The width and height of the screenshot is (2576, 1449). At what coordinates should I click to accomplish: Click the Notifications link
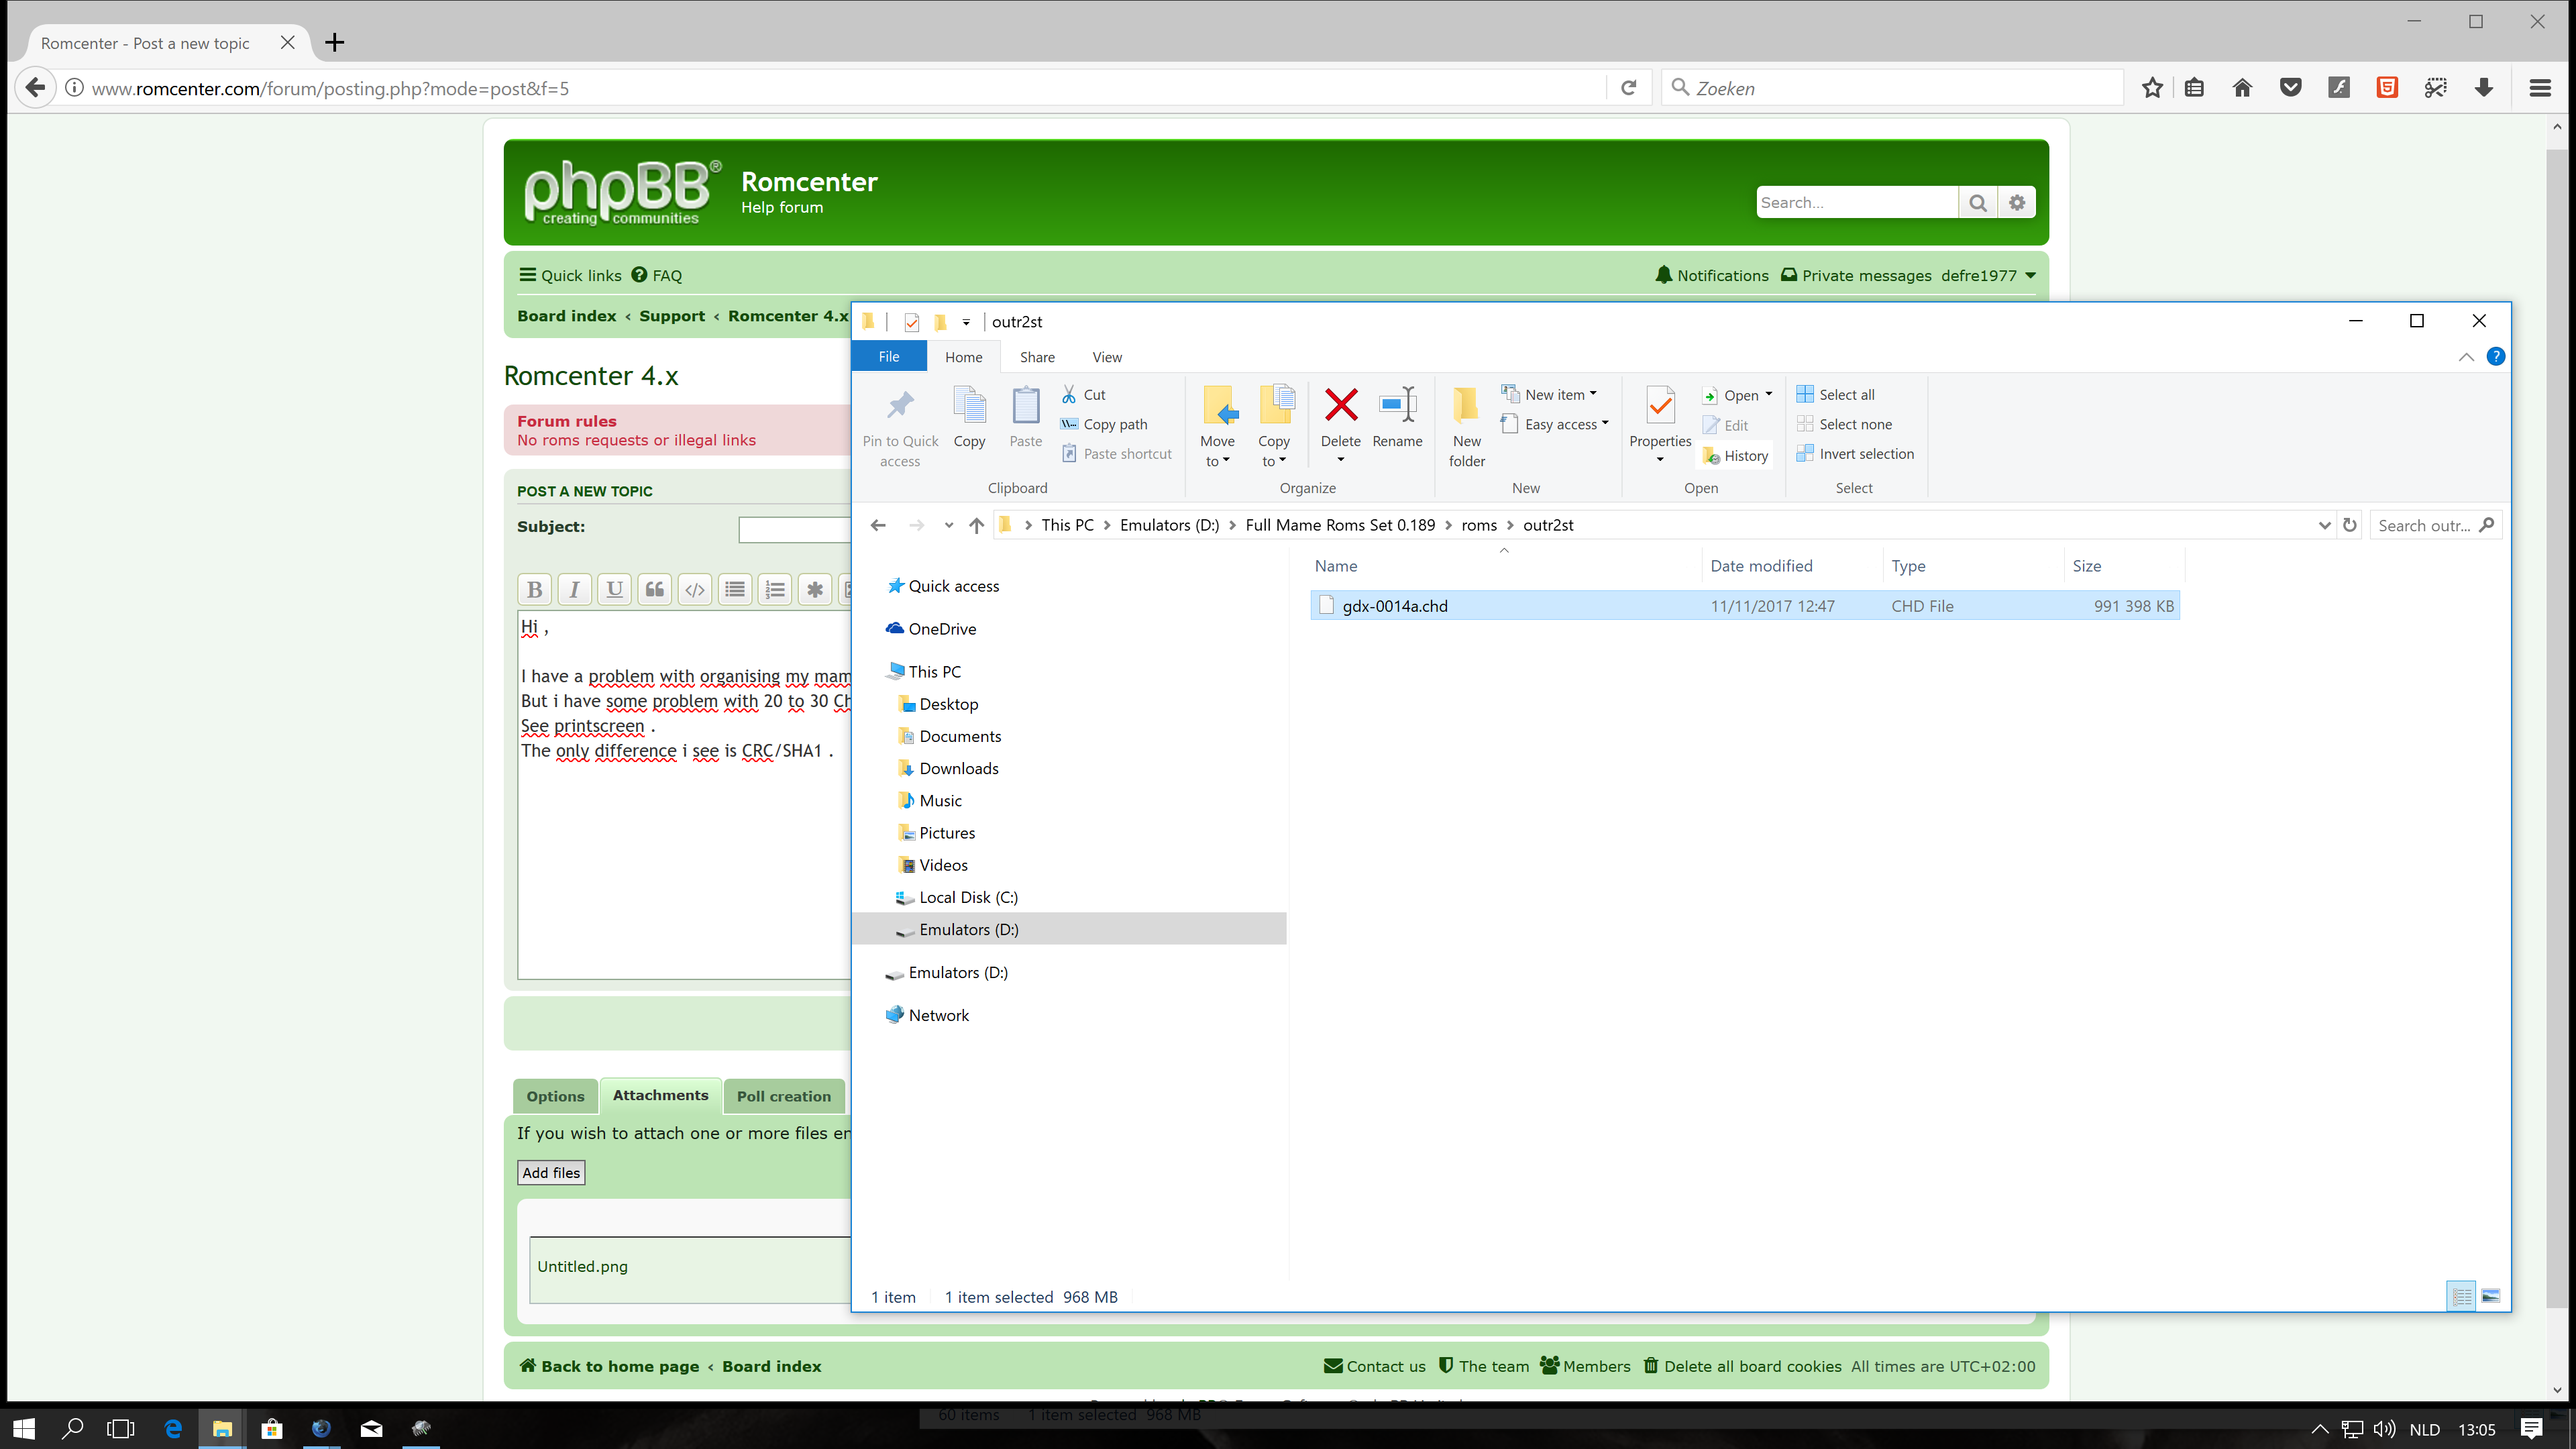click(x=1712, y=276)
